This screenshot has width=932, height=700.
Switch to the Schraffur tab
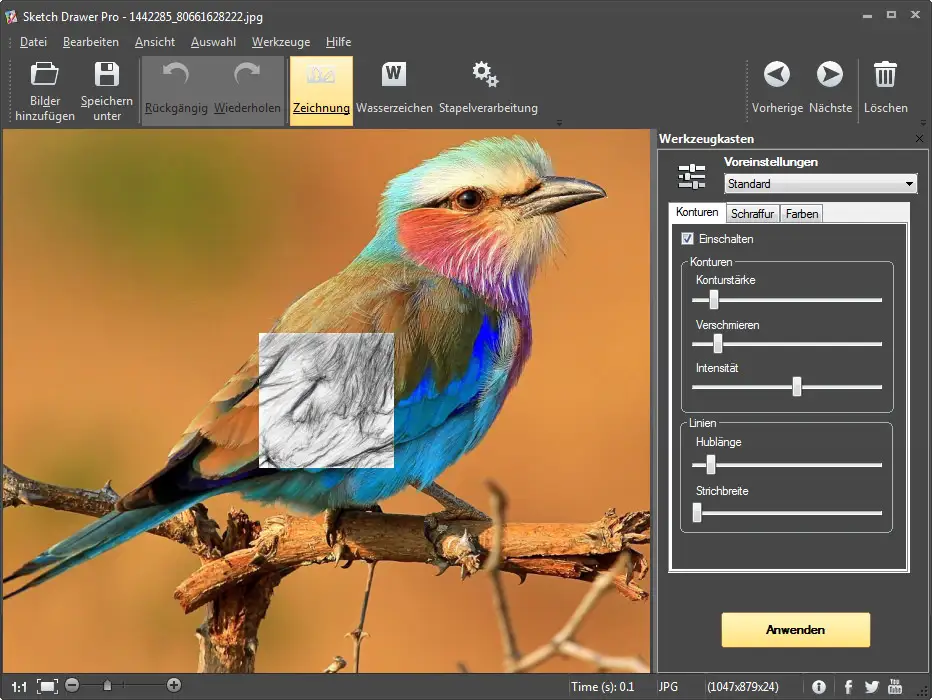click(752, 213)
